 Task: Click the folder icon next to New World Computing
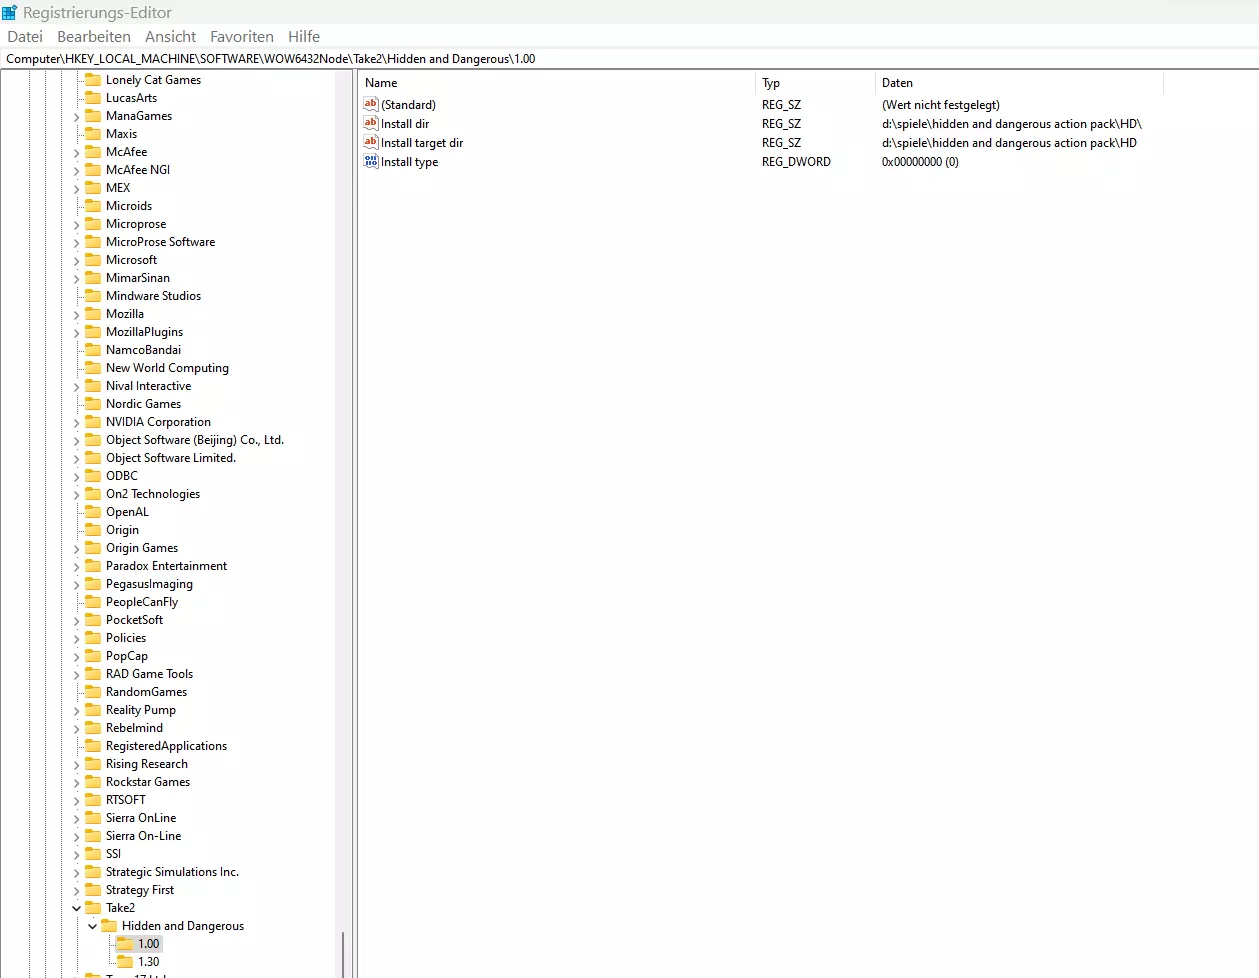(93, 368)
